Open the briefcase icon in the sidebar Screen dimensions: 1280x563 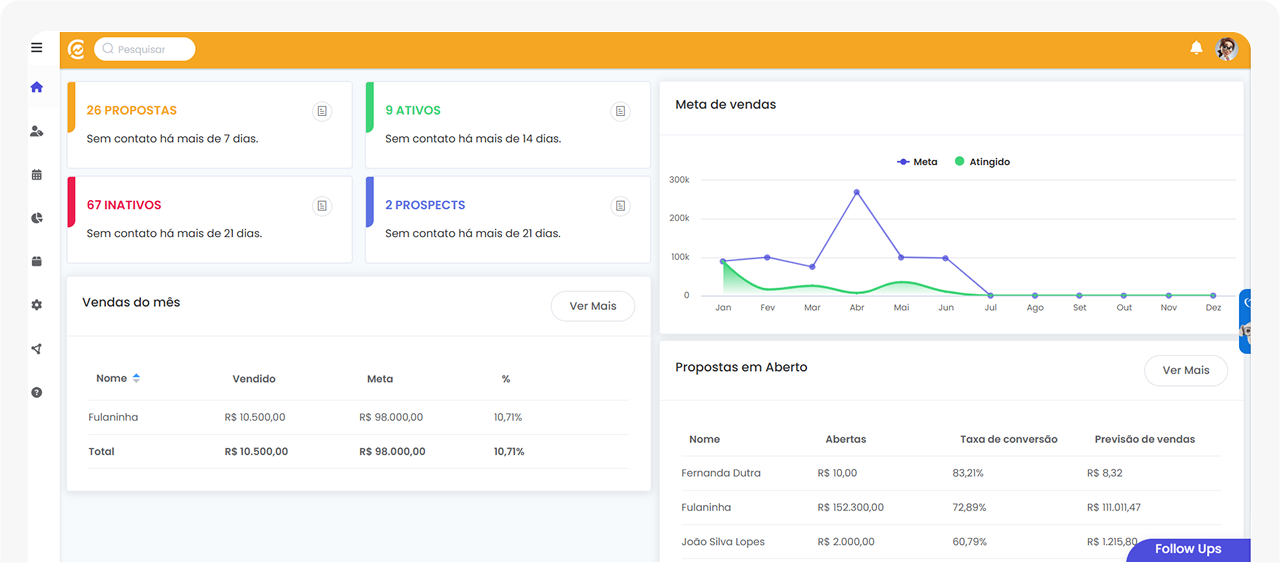point(37,262)
